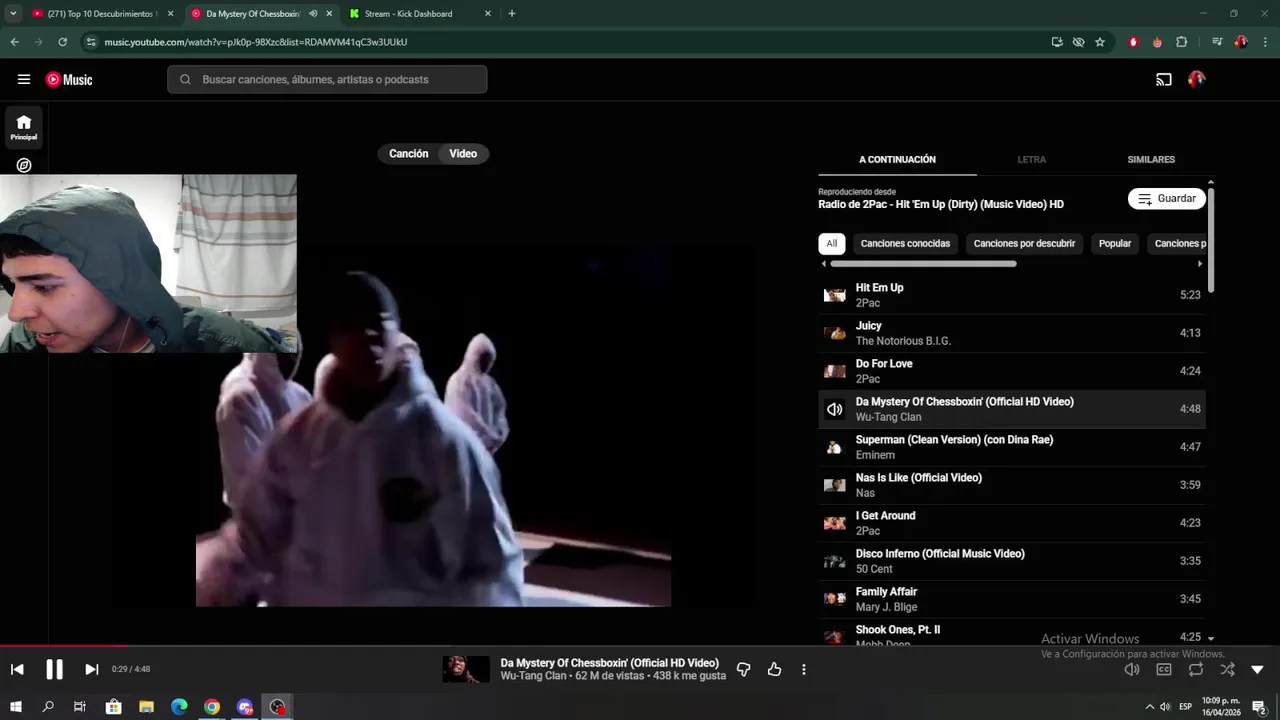Viewport: 1280px width, 720px height.
Task: Open the Principal home sidebar item
Action: tap(24, 127)
